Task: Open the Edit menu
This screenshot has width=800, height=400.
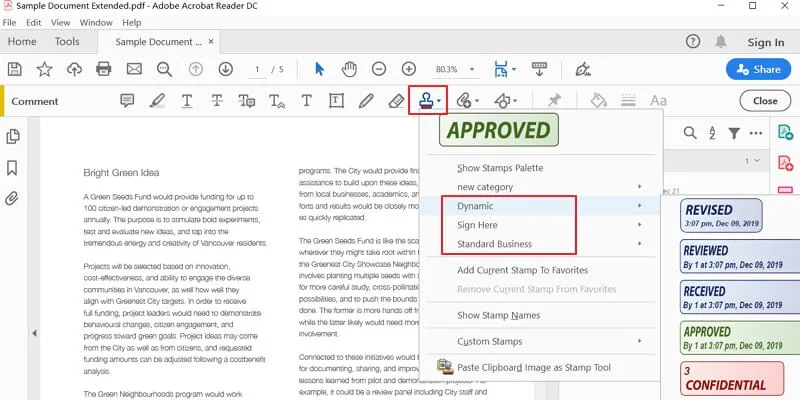Action: point(34,22)
